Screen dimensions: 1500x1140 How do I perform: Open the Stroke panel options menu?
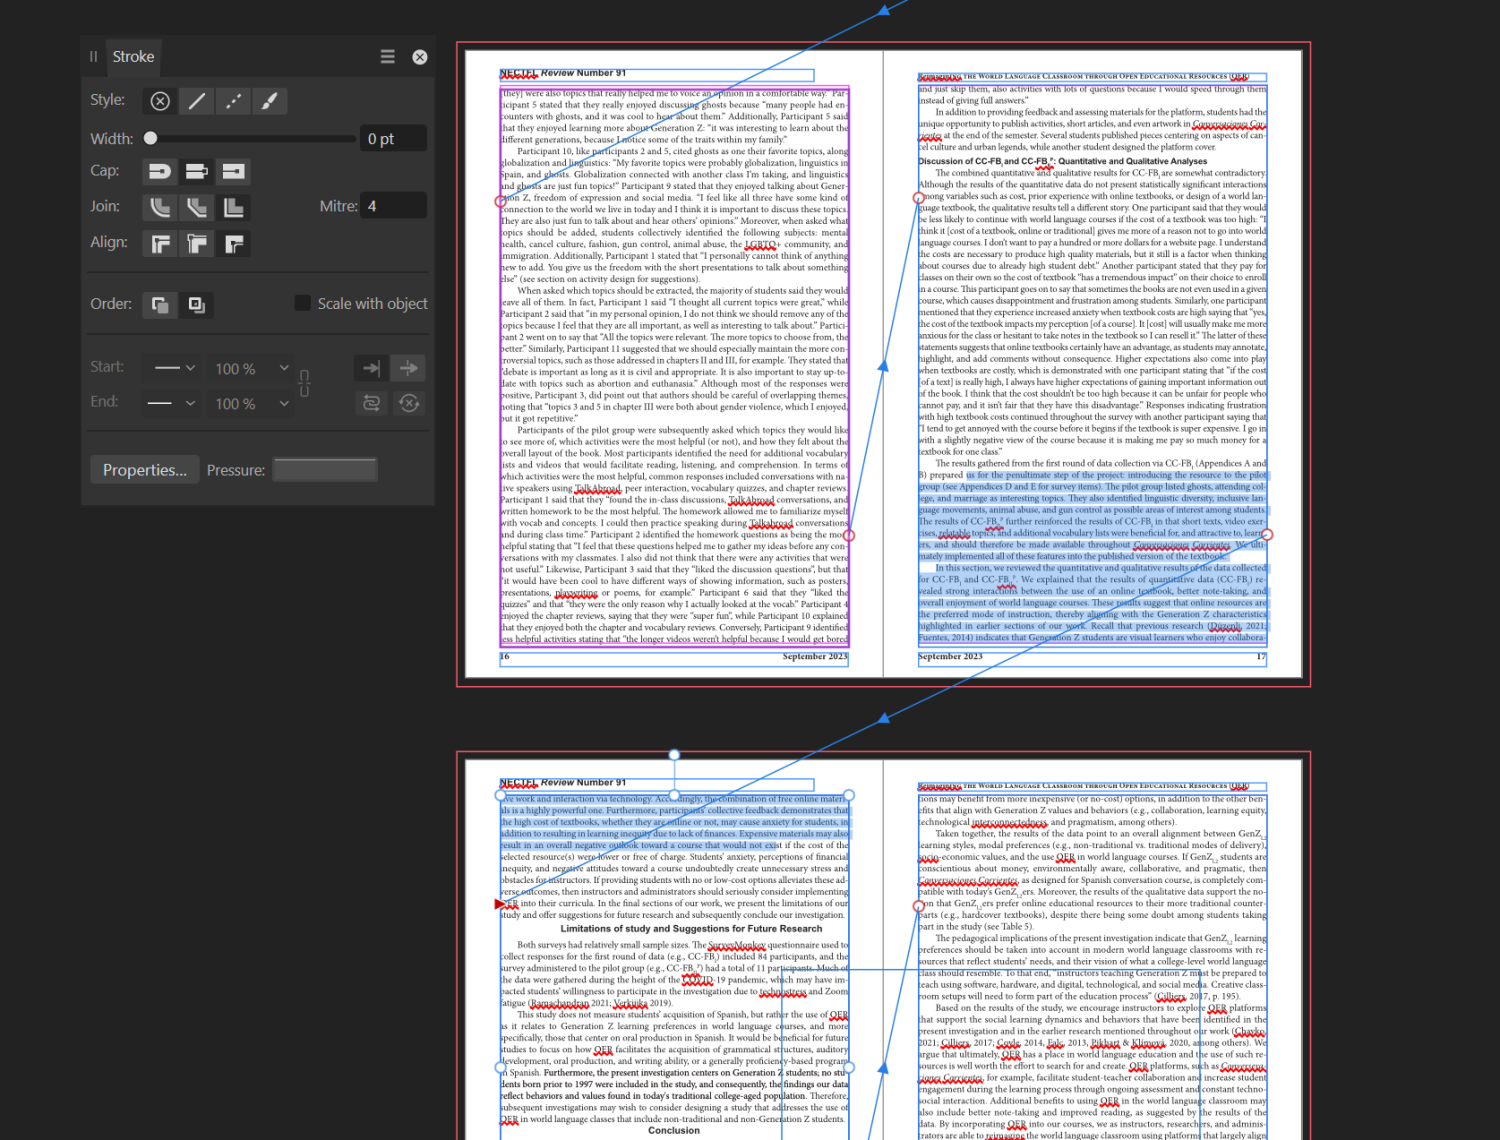[x=388, y=57]
